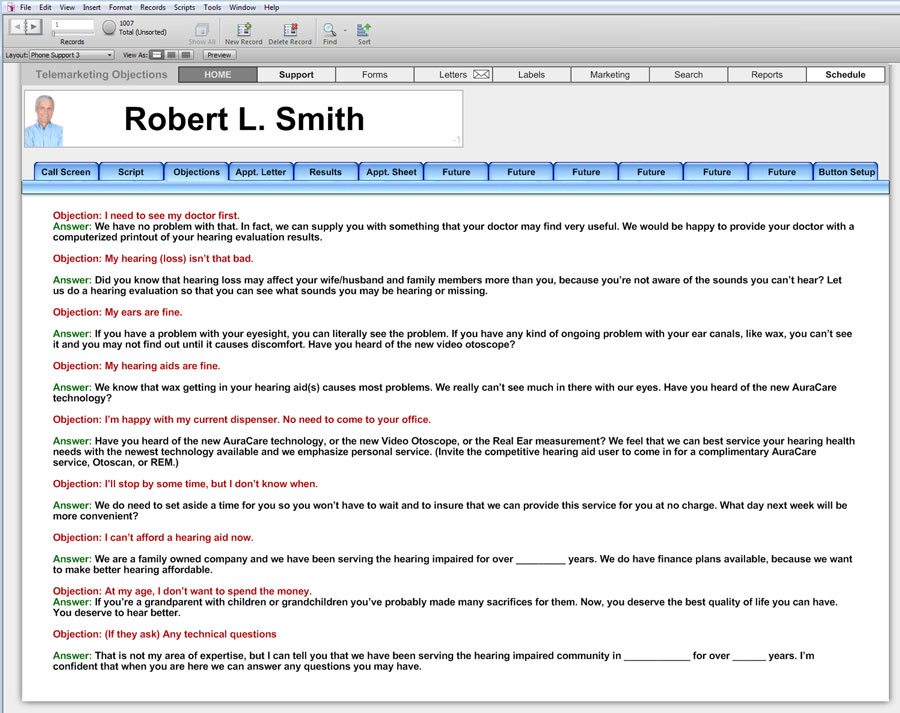Image resolution: width=900 pixels, height=713 pixels.
Task: Switch to the Appt. Sheet tab
Action: point(391,172)
